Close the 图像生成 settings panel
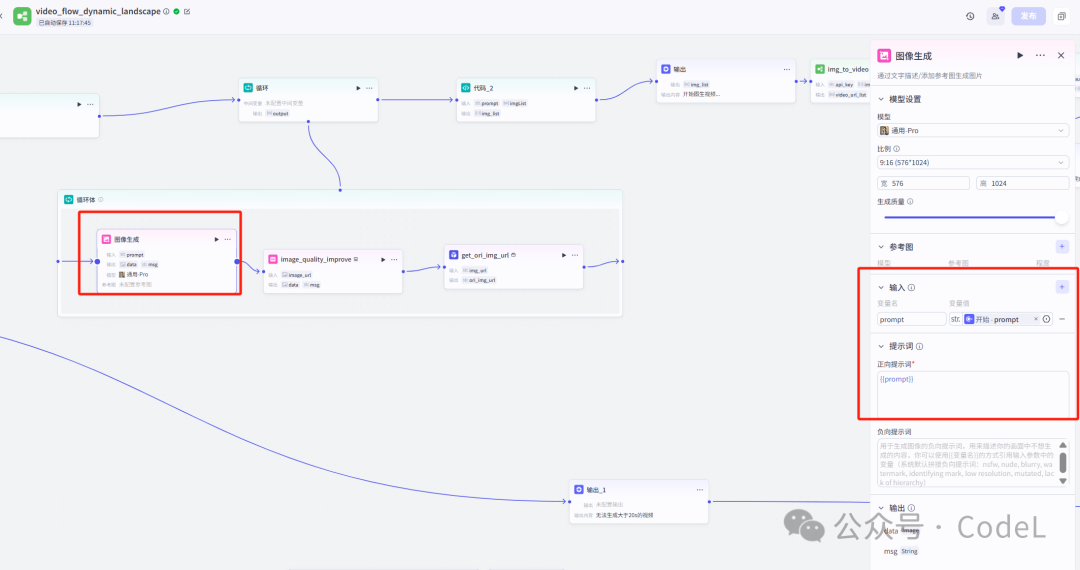1080x570 pixels. click(x=1061, y=56)
